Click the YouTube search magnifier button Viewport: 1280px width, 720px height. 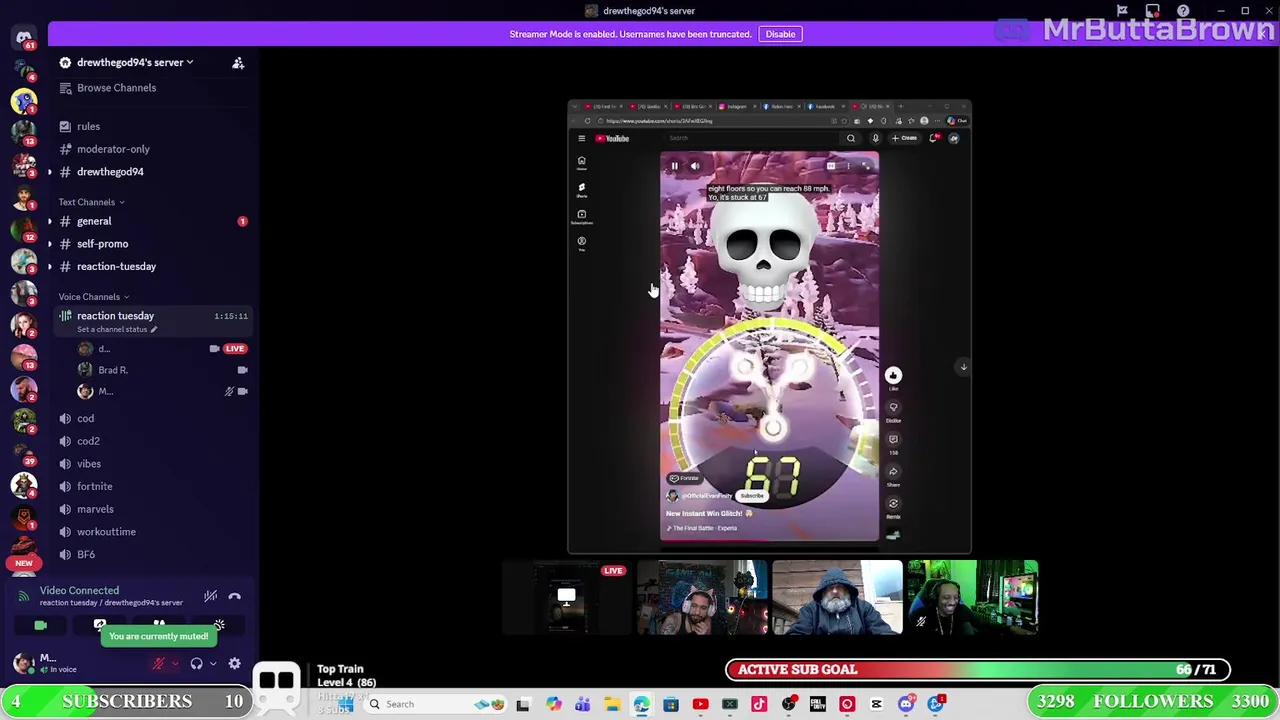click(x=851, y=139)
